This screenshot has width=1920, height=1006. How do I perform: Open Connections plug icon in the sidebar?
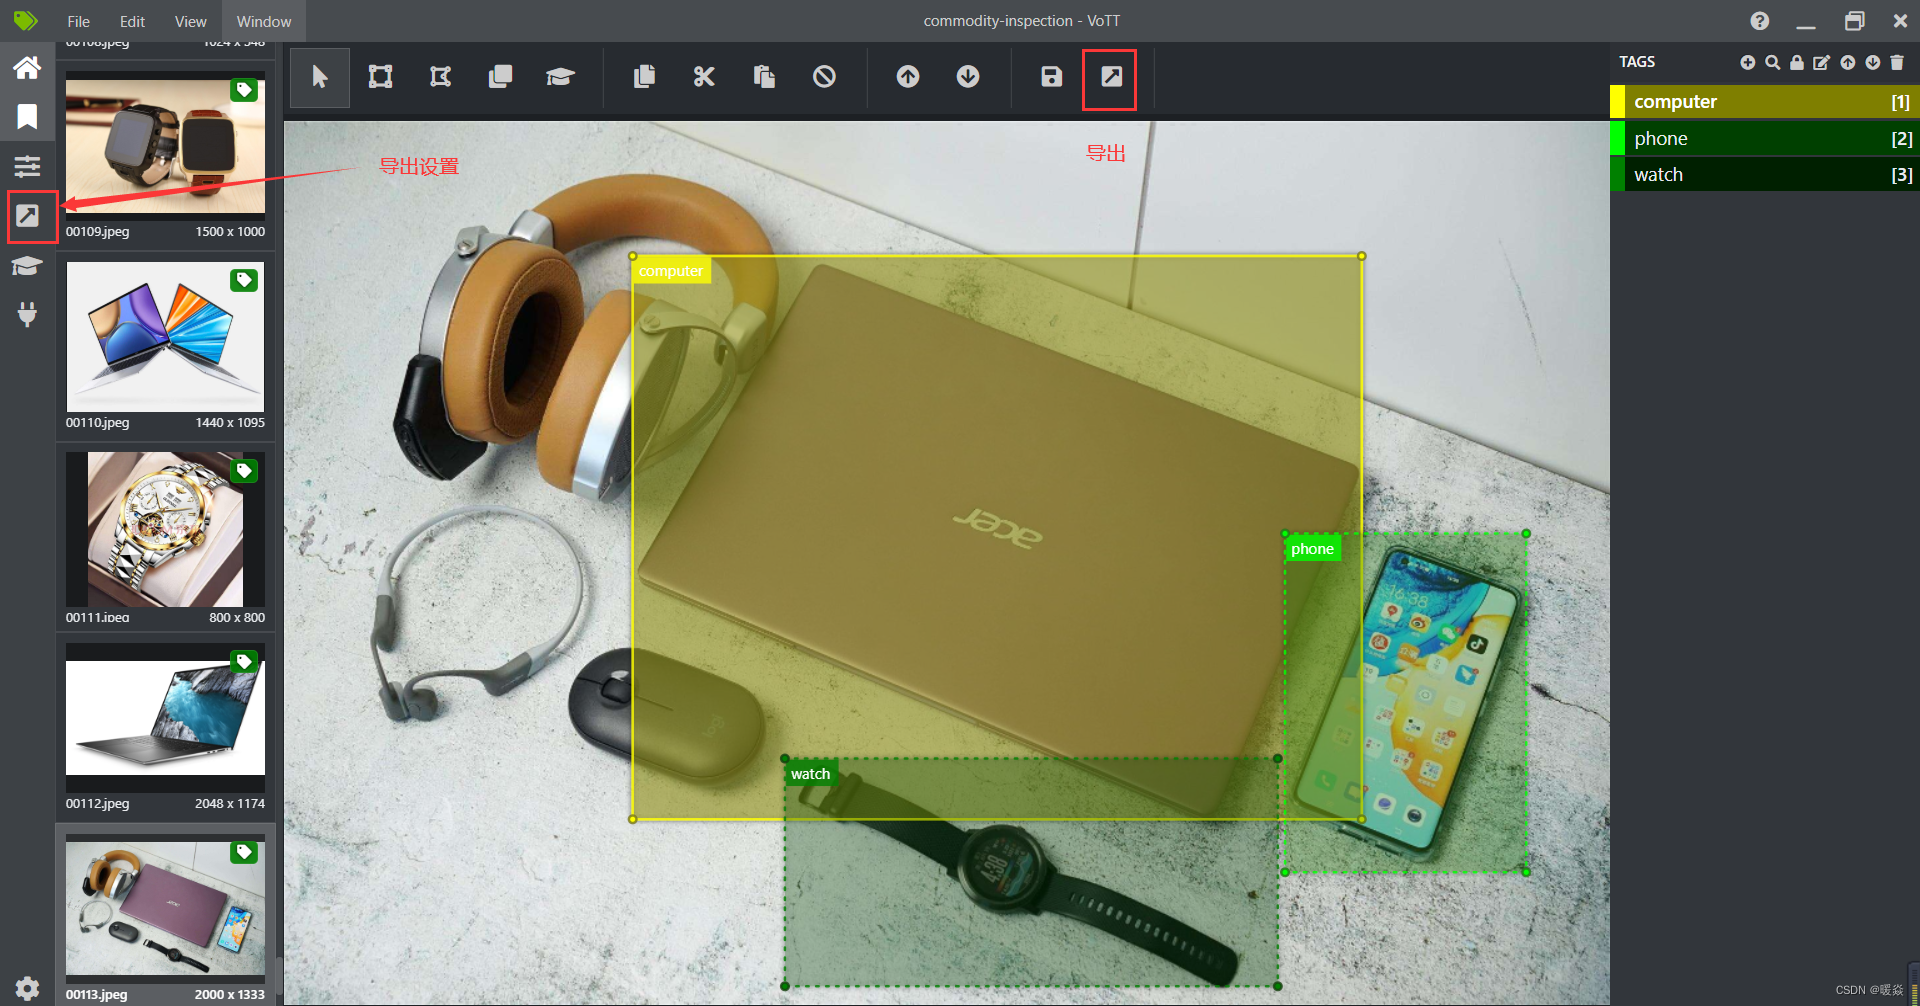[27, 314]
